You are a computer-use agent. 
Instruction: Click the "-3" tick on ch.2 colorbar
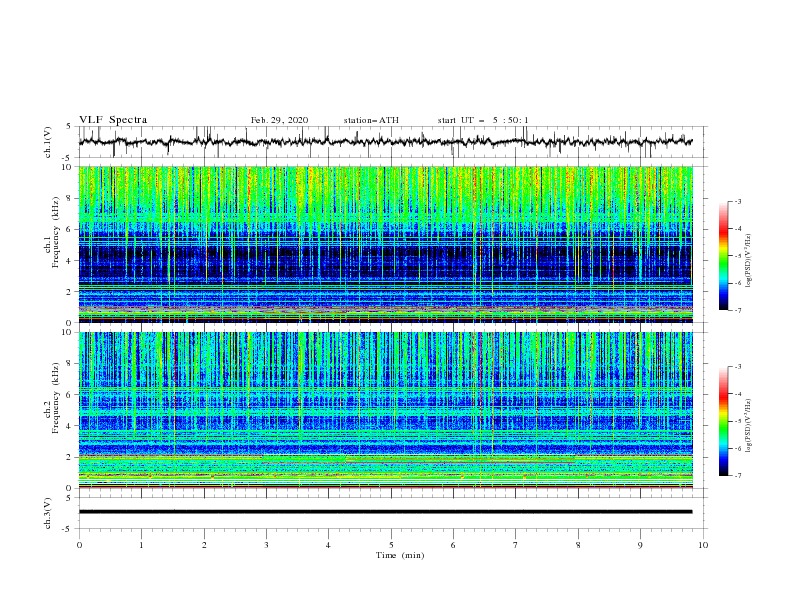pyautogui.click(x=737, y=367)
